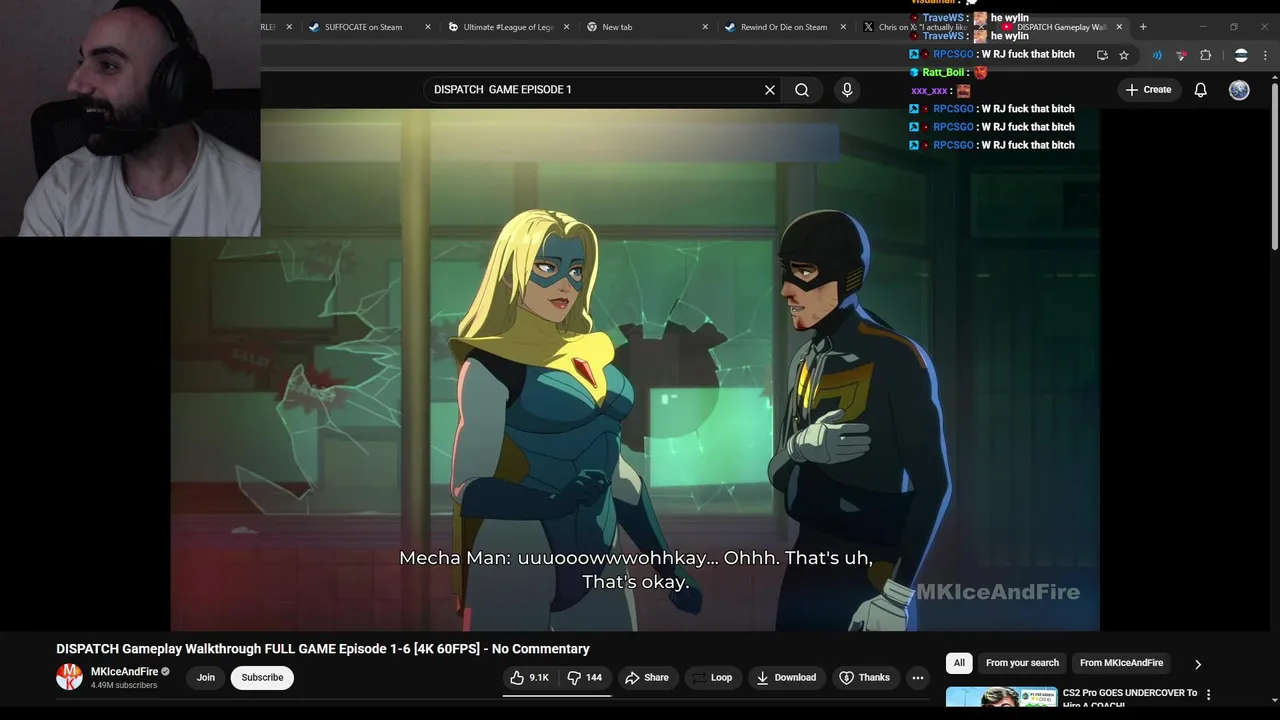The image size is (1280, 720).
Task: Close the Rewind Or Die on Steam tab
Action: pos(843,27)
